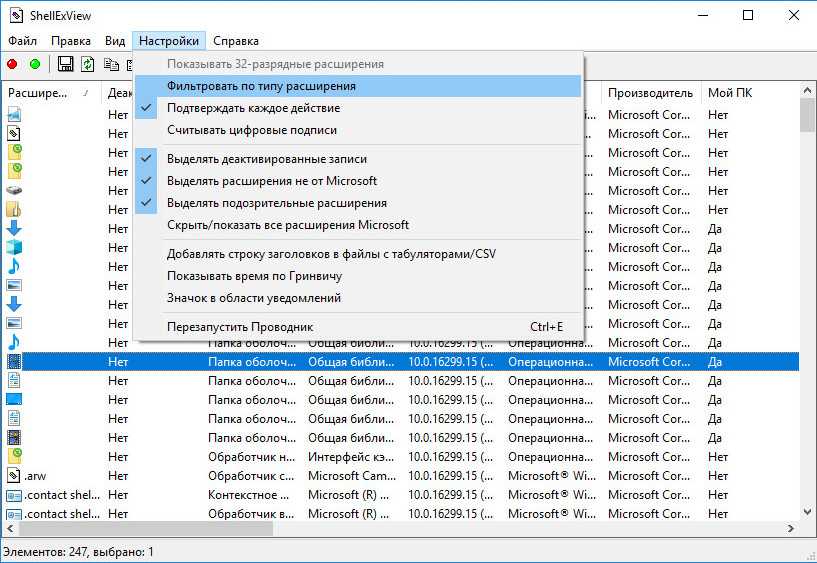Screen dimensions: 817x563
Task: Click the vertical scrollbar down arrow
Action: pyautogui.click(x=807, y=510)
